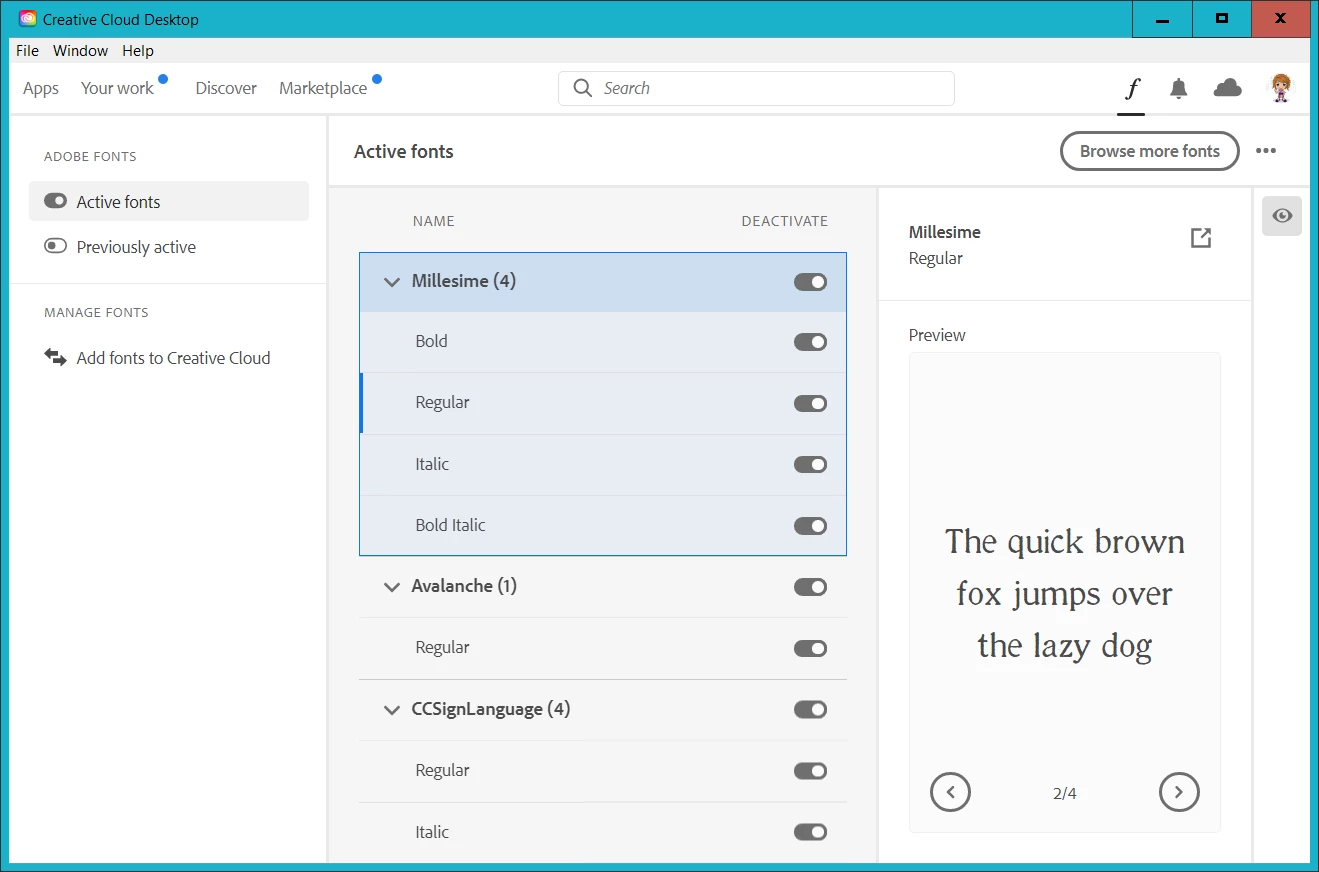Deactivate Millesime Italic
This screenshot has width=1319, height=872.
pos(811,465)
